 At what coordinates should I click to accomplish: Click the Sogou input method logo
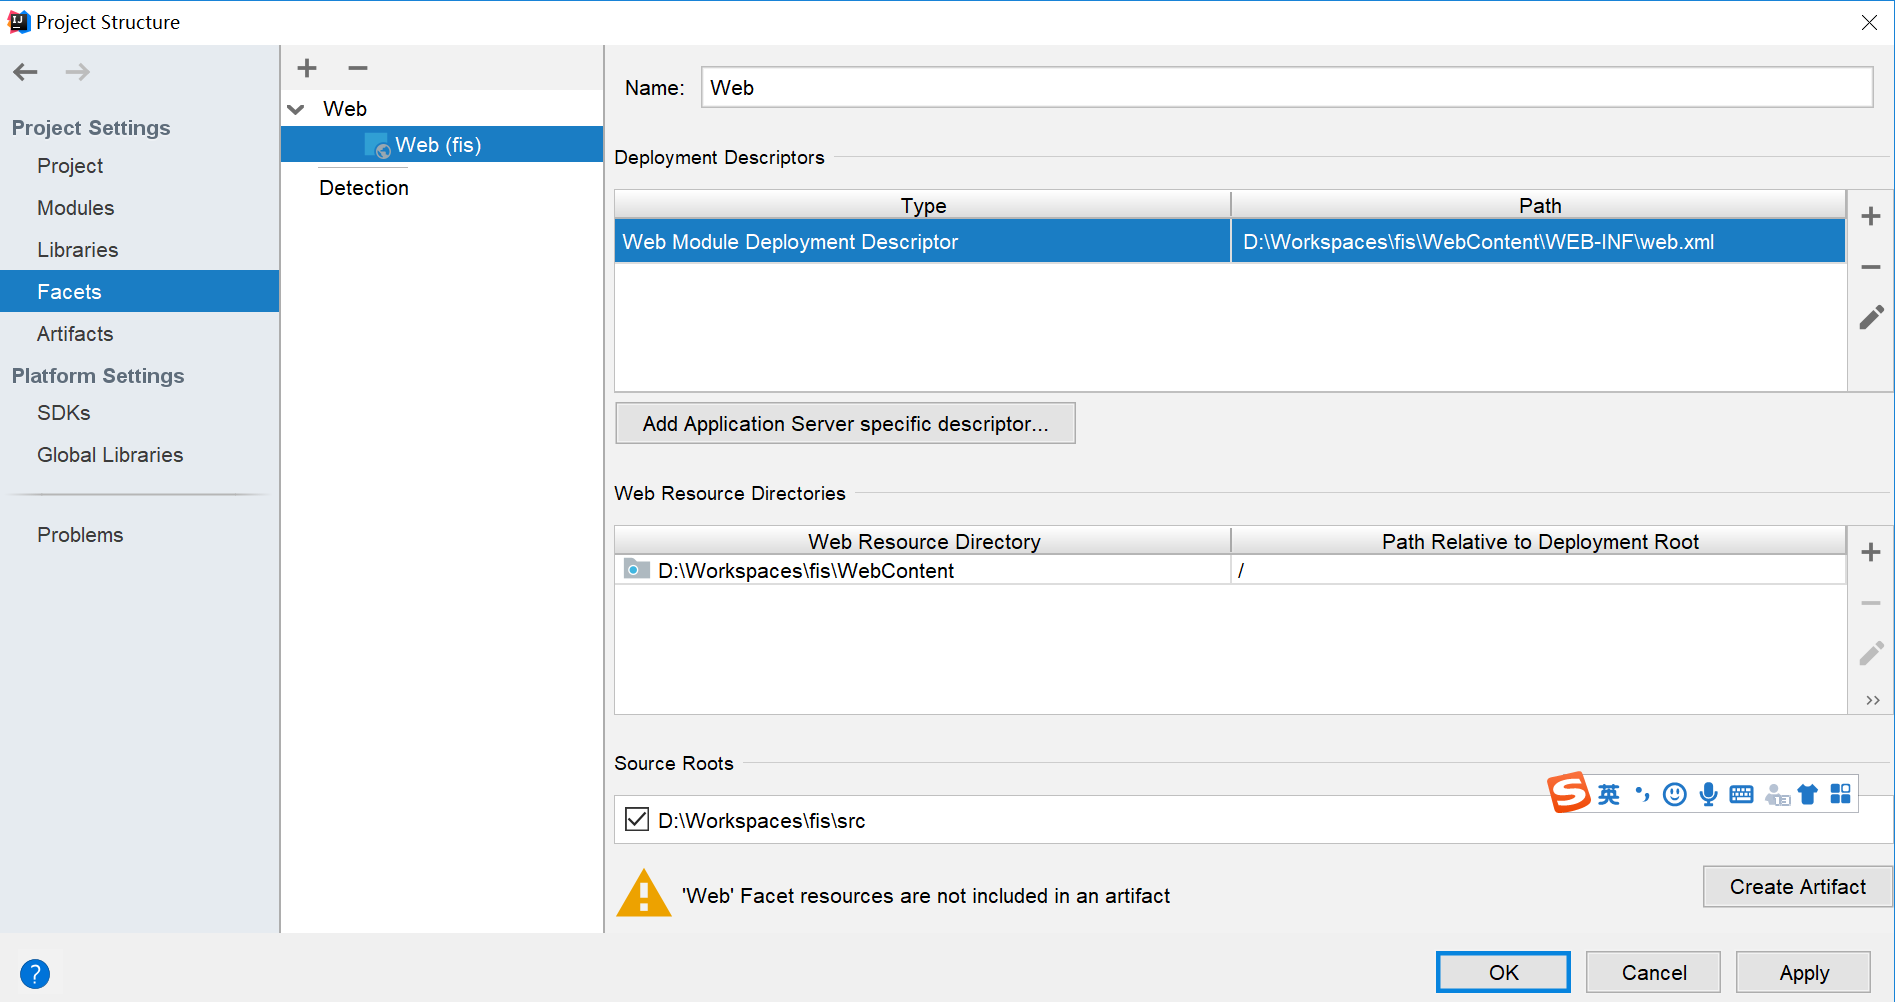pos(1569,793)
